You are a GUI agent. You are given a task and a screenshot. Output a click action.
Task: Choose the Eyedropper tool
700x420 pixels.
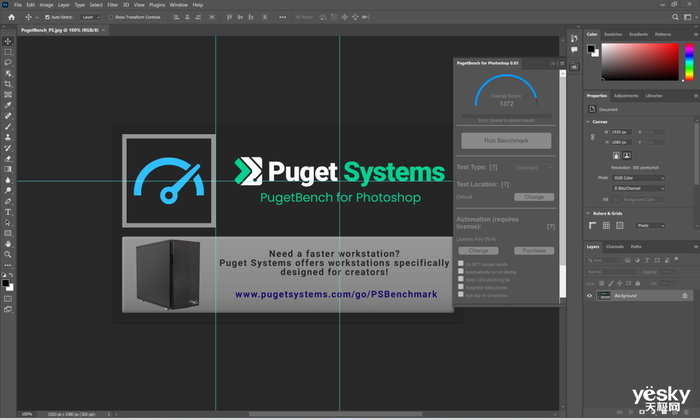point(8,105)
